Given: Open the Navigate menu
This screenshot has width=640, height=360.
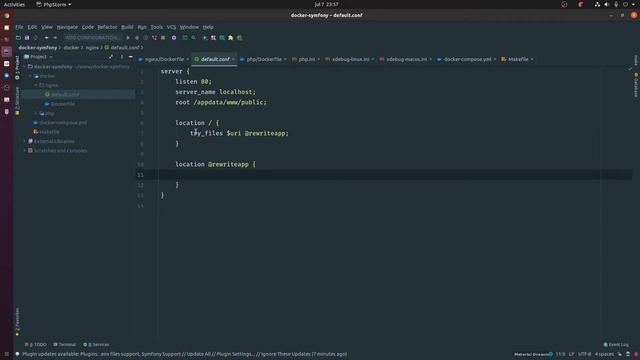Looking at the screenshot, I should coord(67,27).
